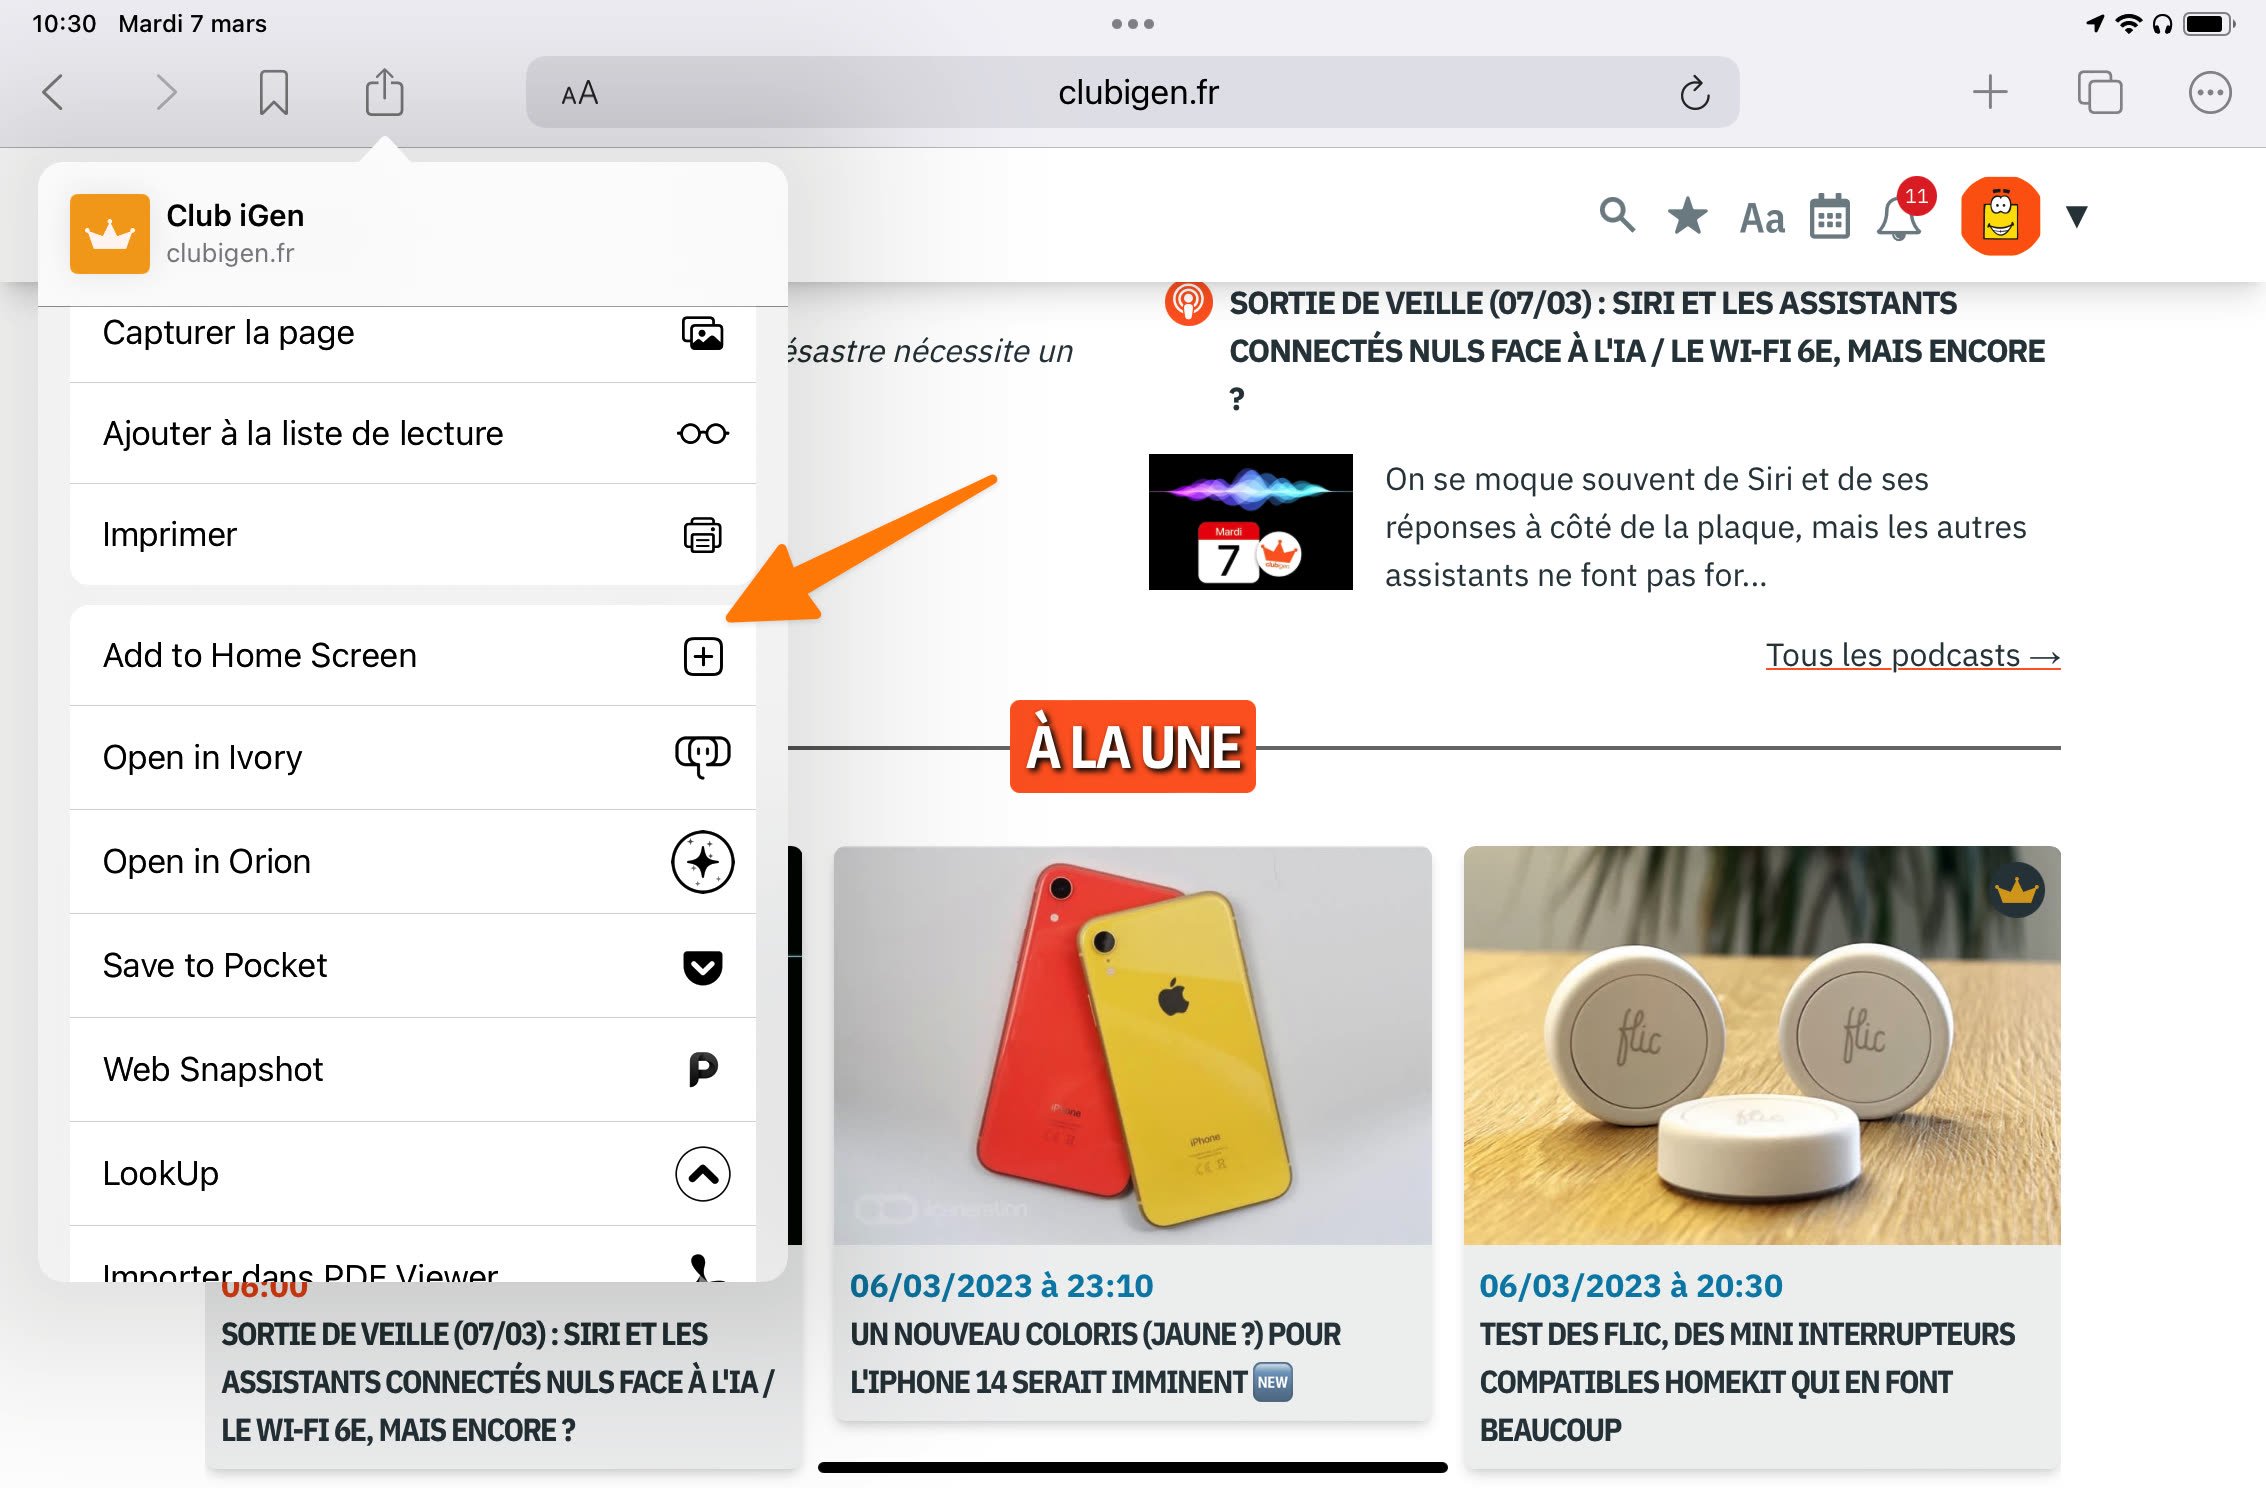Screen dimensions: 2266x1488
Task: Open the Flic buttons article image
Action: [1762, 1045]
